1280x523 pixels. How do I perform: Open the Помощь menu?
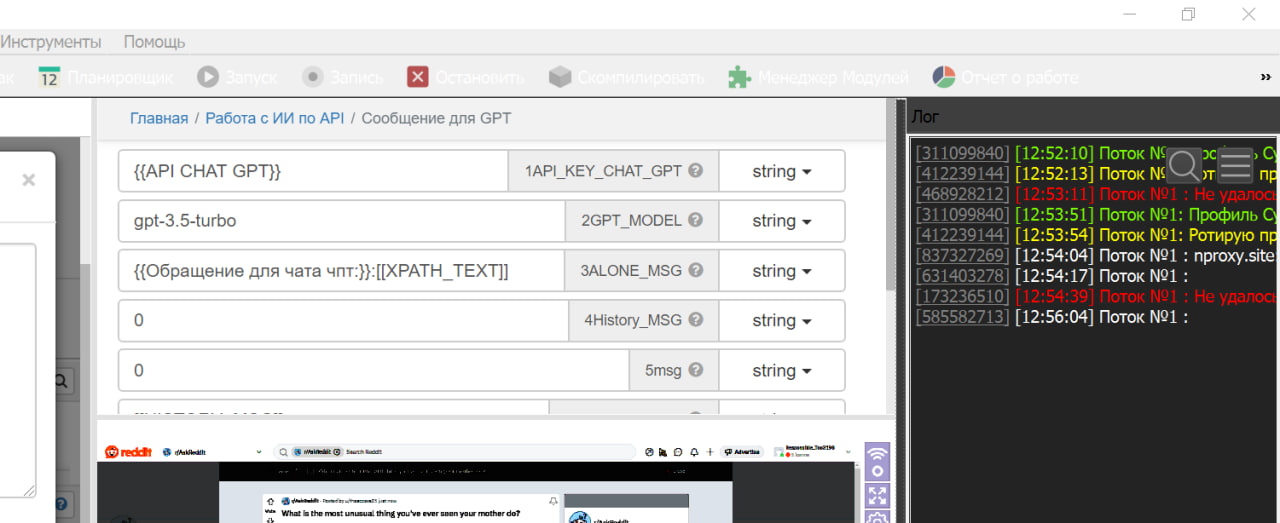click(154, 42)
